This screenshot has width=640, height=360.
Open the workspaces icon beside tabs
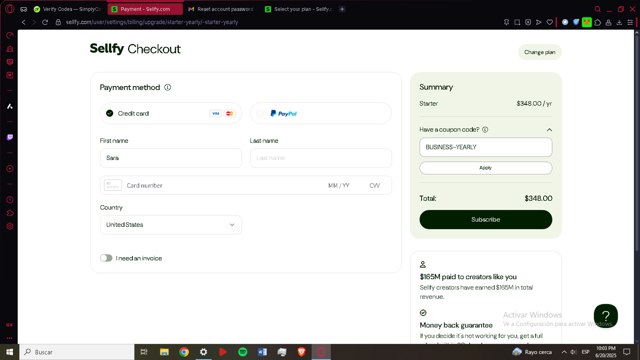tap(24, 9)
